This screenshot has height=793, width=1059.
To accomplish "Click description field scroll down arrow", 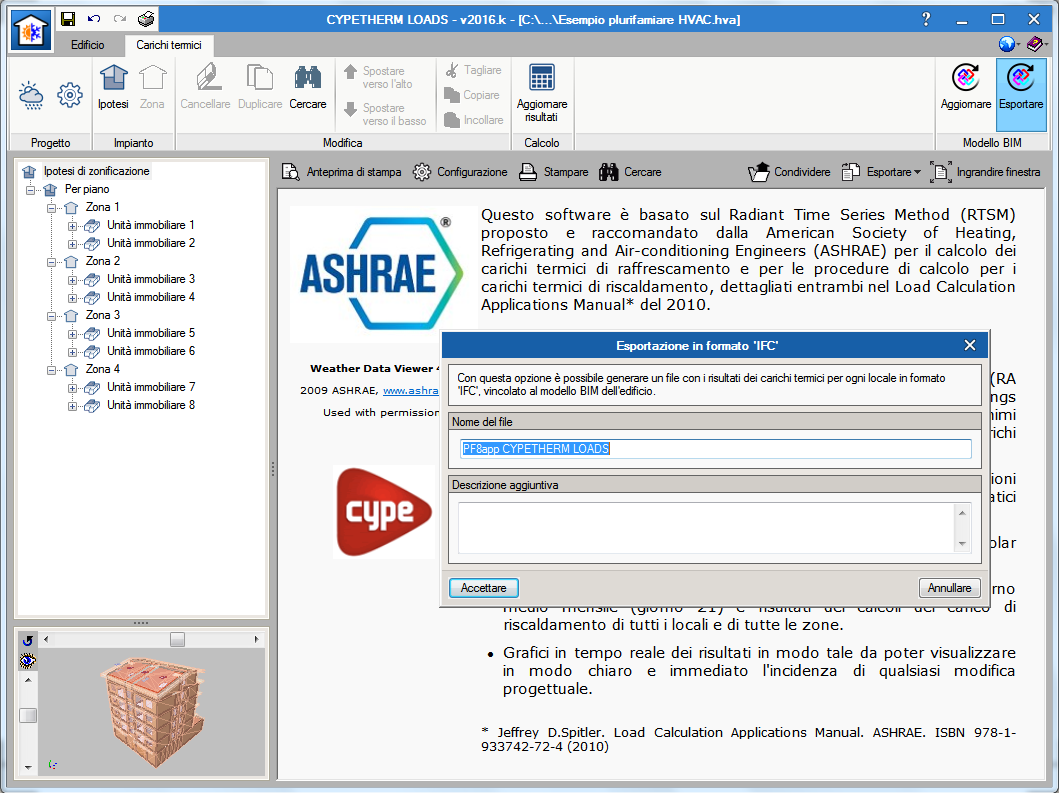I will point(962,544).
